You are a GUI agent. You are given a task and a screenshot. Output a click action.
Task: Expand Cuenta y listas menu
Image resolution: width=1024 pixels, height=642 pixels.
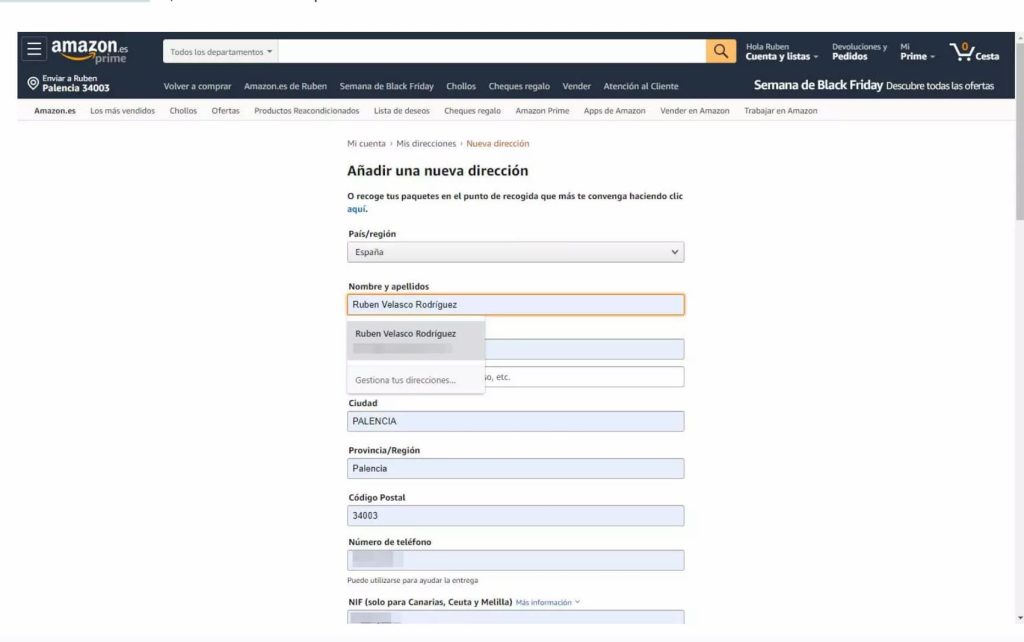[782, 52]
